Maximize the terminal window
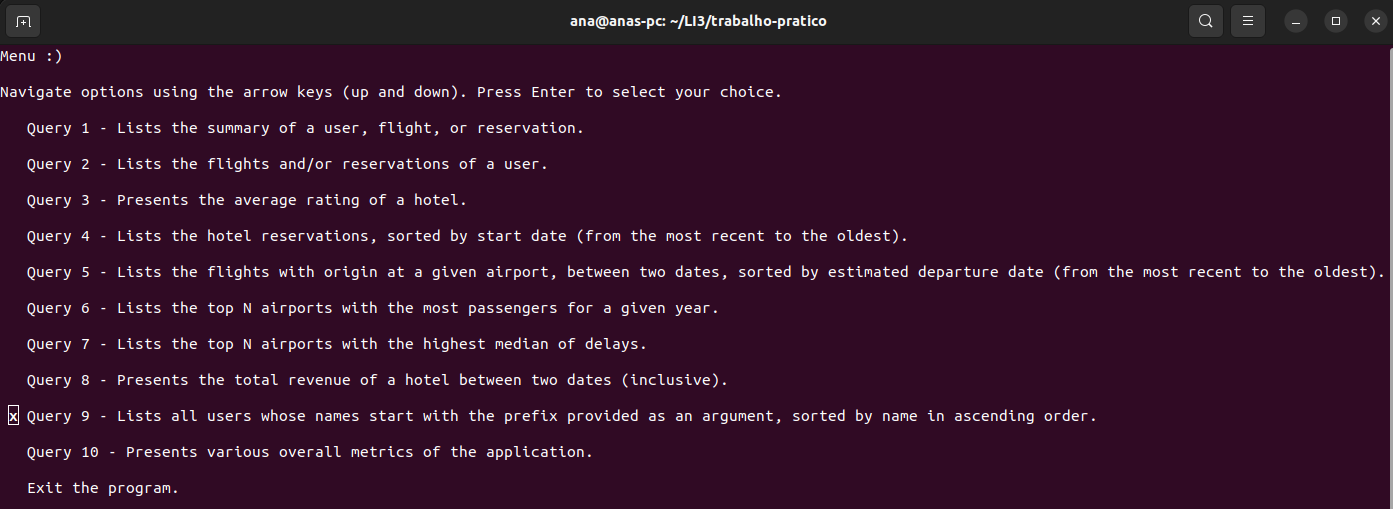The width and height of the screenshot is (1393, 509). pos(1335,21)
